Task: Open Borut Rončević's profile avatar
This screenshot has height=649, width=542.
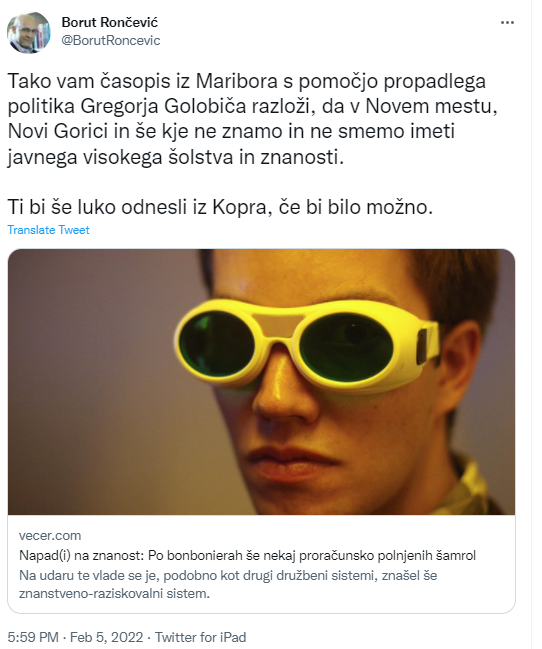Action: coord(29,33)
